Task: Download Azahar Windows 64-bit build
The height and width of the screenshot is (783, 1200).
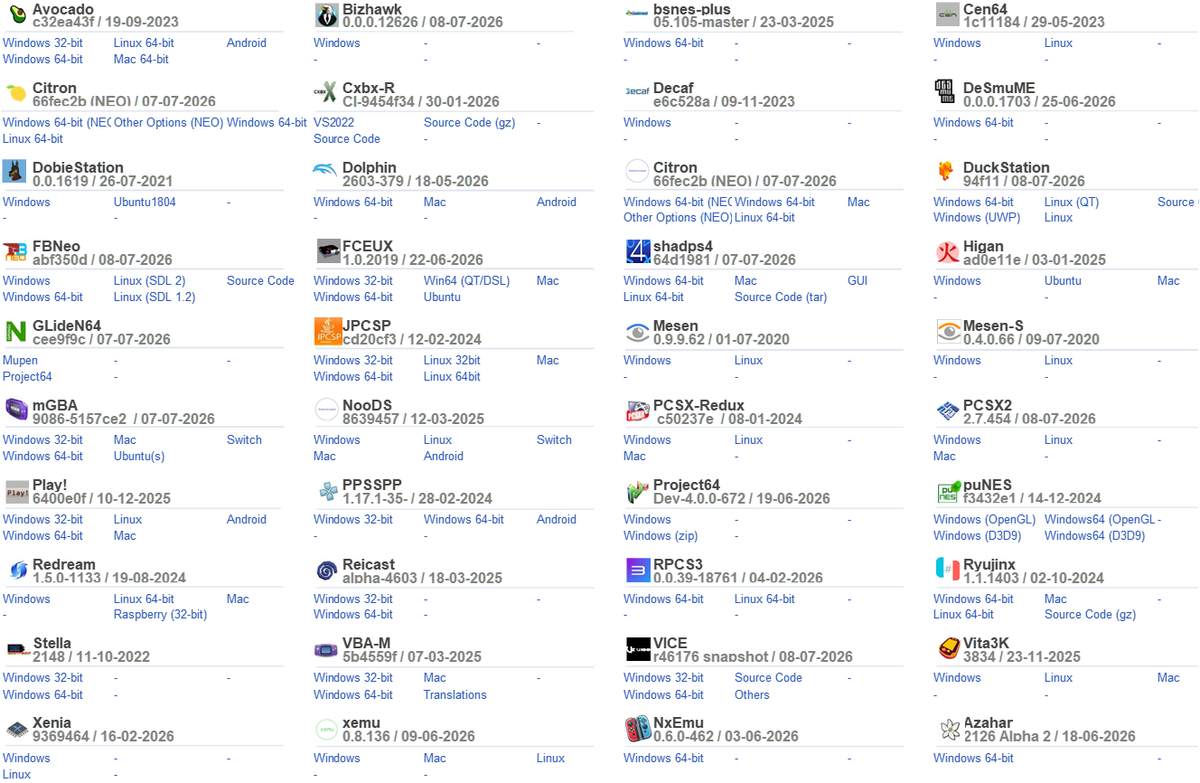Action: (973, 758)
